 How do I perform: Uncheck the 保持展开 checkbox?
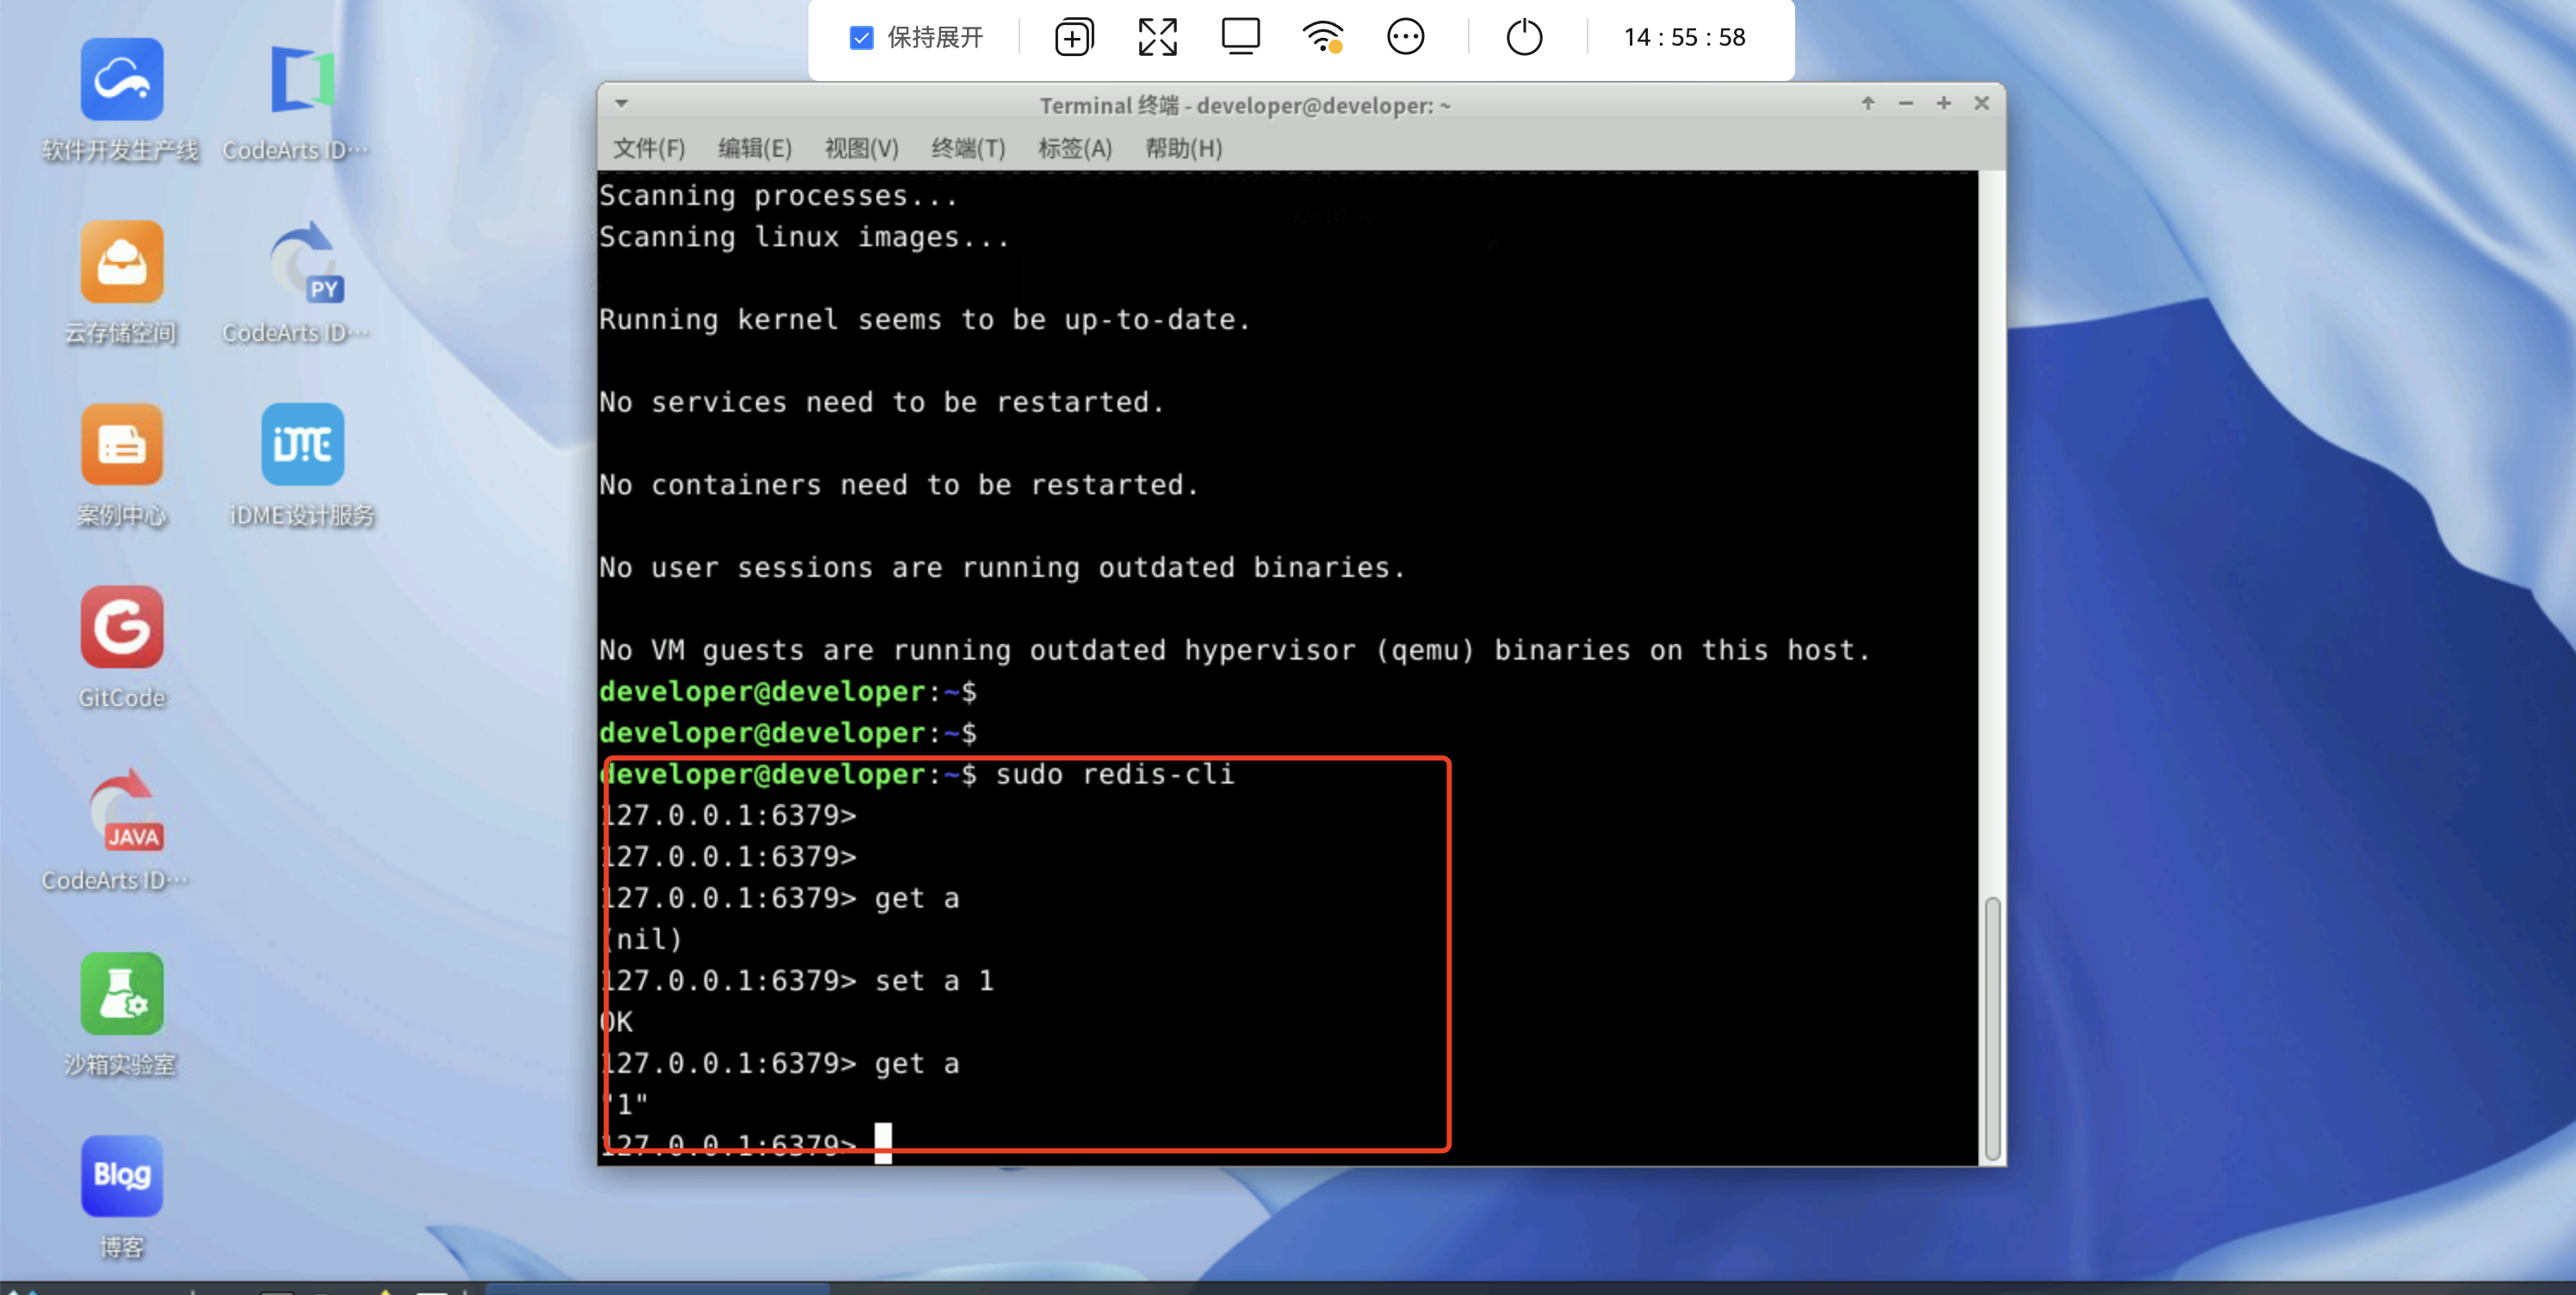(x=861, y=38)
